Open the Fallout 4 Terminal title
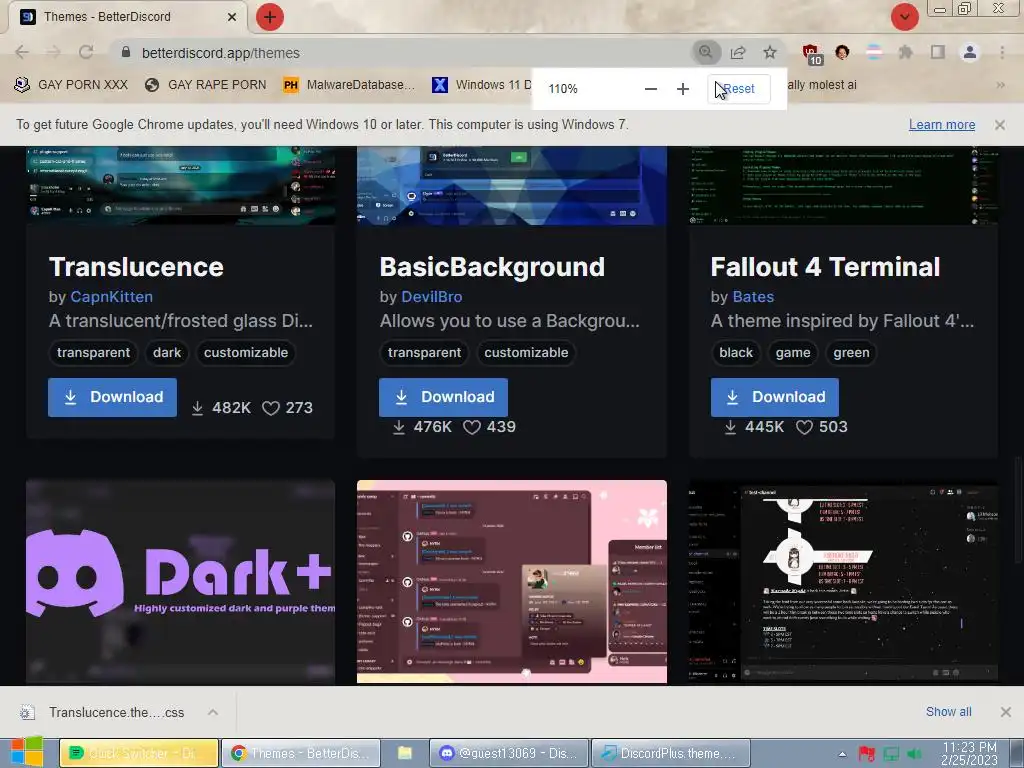 [825, 267]
